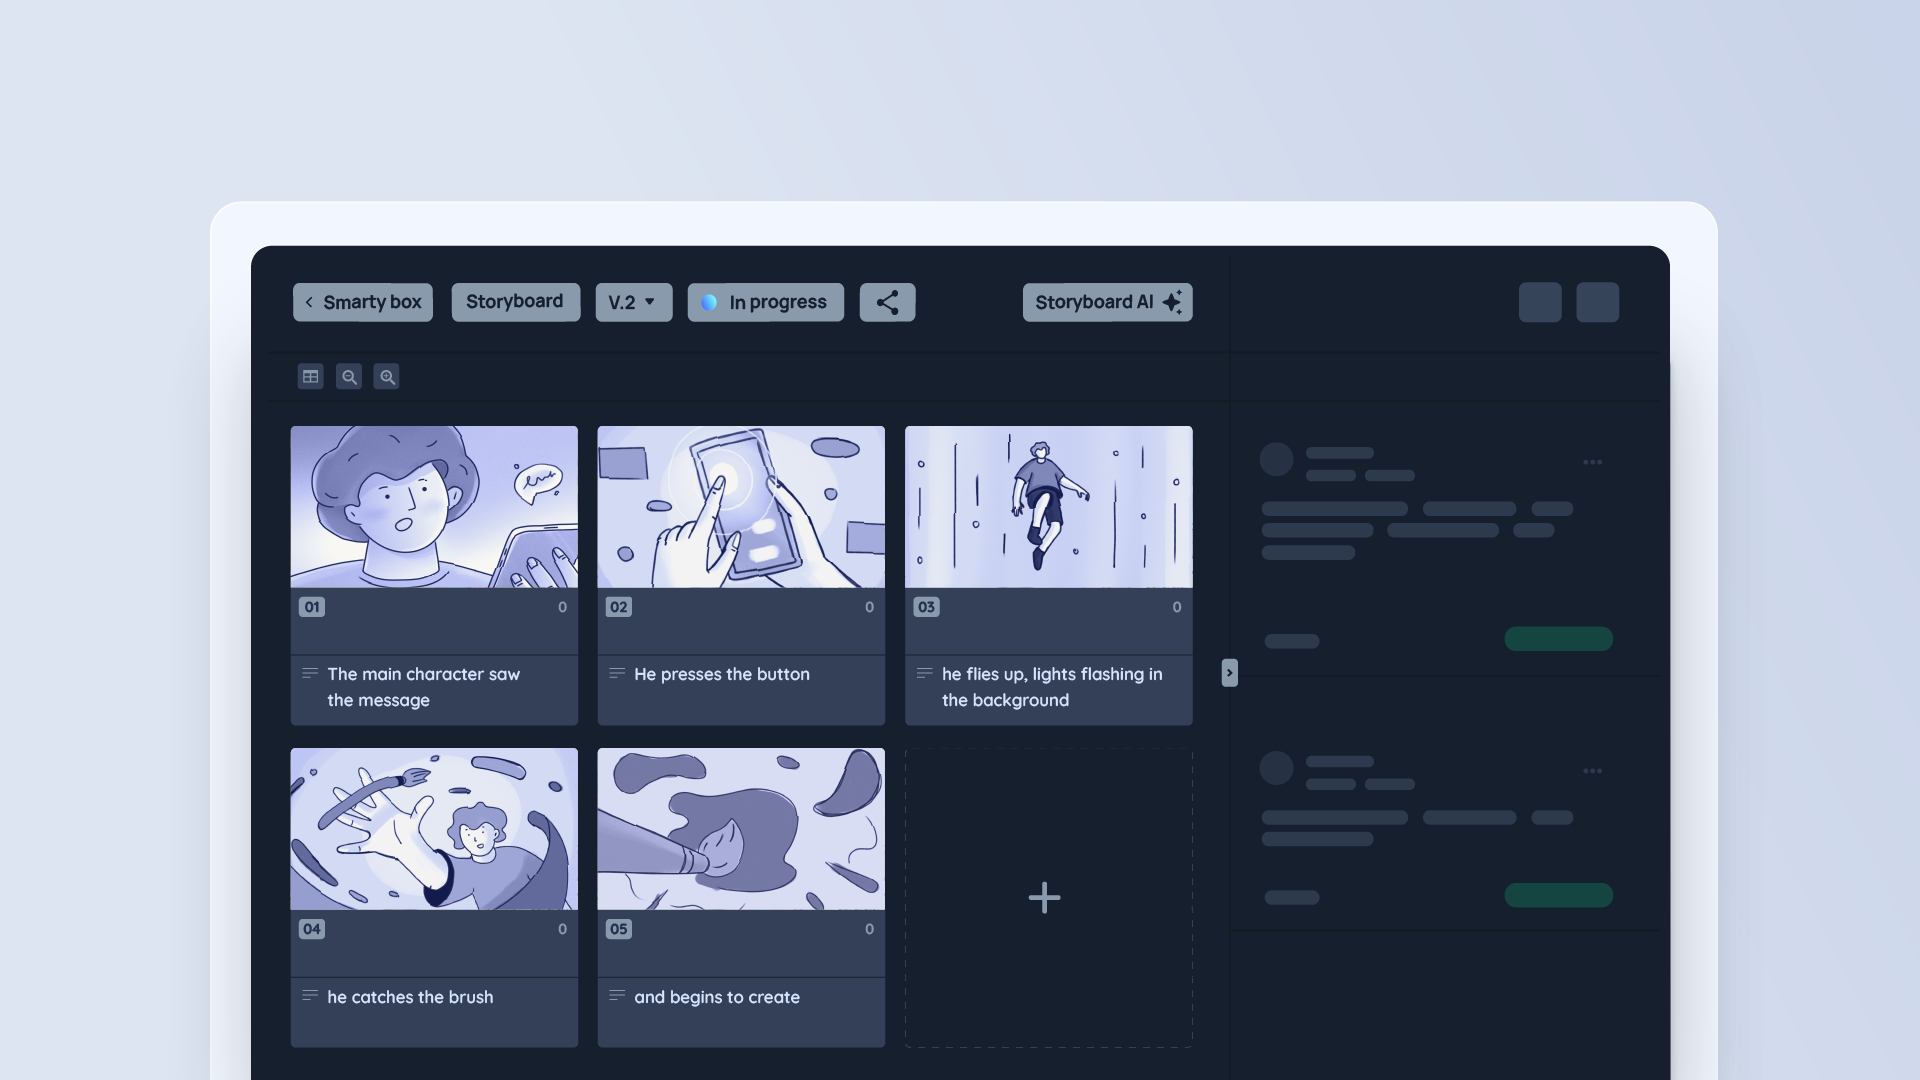Viewport: 1920px width, 1080px height.
Task: Select frame 04 brush catching thumbnail
Action: (x=434, y=829)
